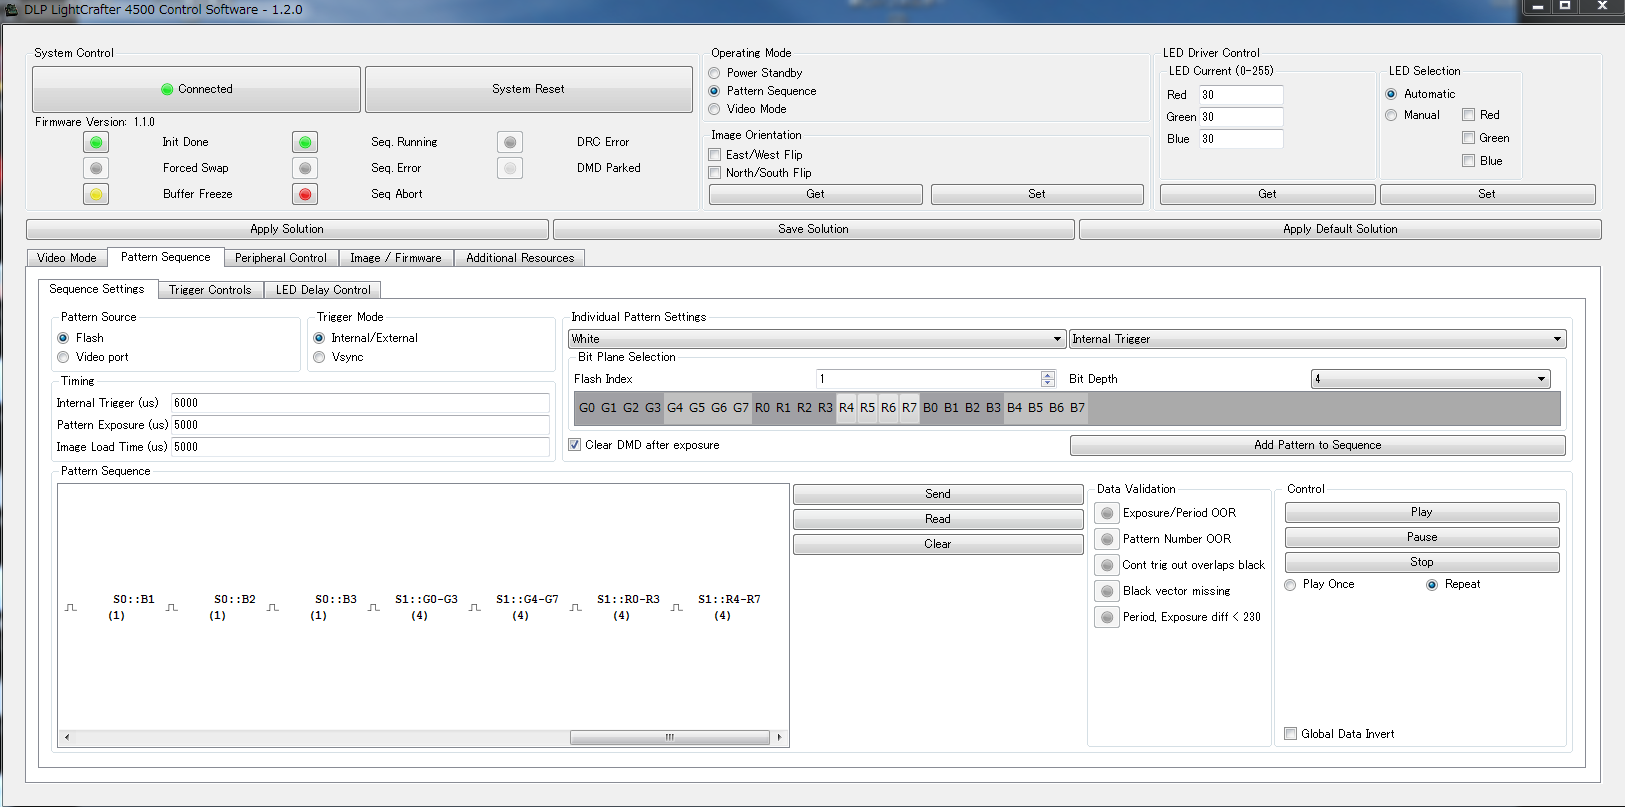This screenshot has height=807, width=1625.
Task: Click the Forced Swap status indicator
Action: click(96, 168)
